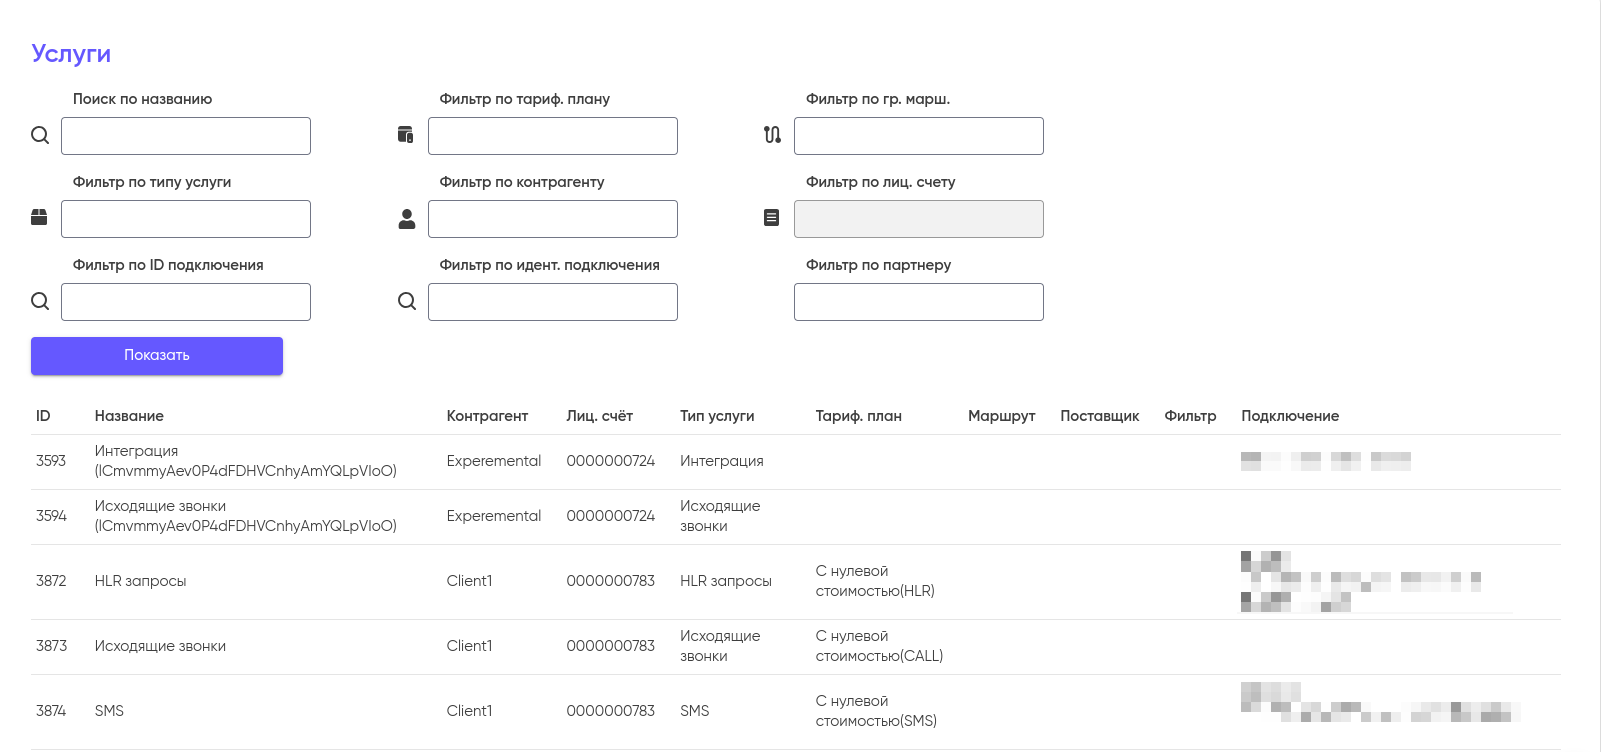The image size is (1601, 752).
Task: Click the service type box icon
Action: coord(39,217)
